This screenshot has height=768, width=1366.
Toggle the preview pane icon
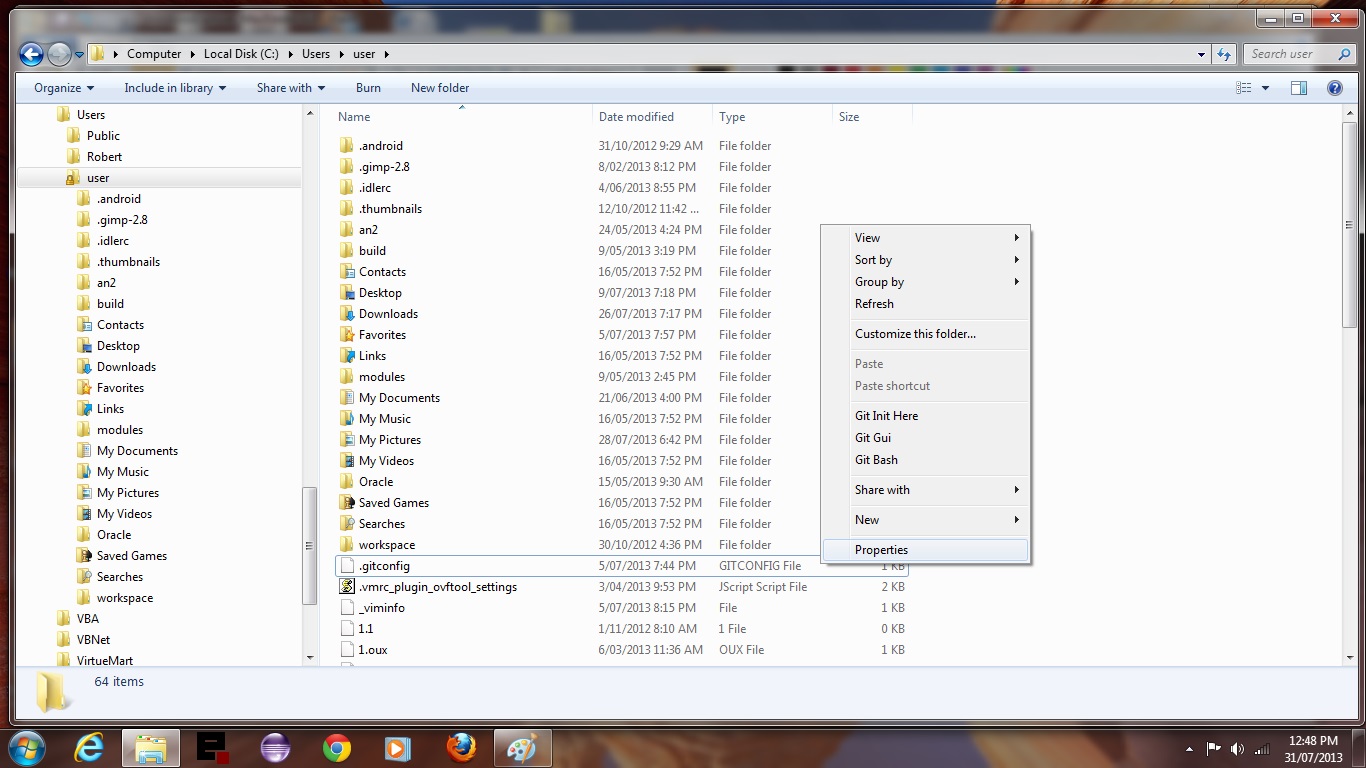(x=1298, y=88)
